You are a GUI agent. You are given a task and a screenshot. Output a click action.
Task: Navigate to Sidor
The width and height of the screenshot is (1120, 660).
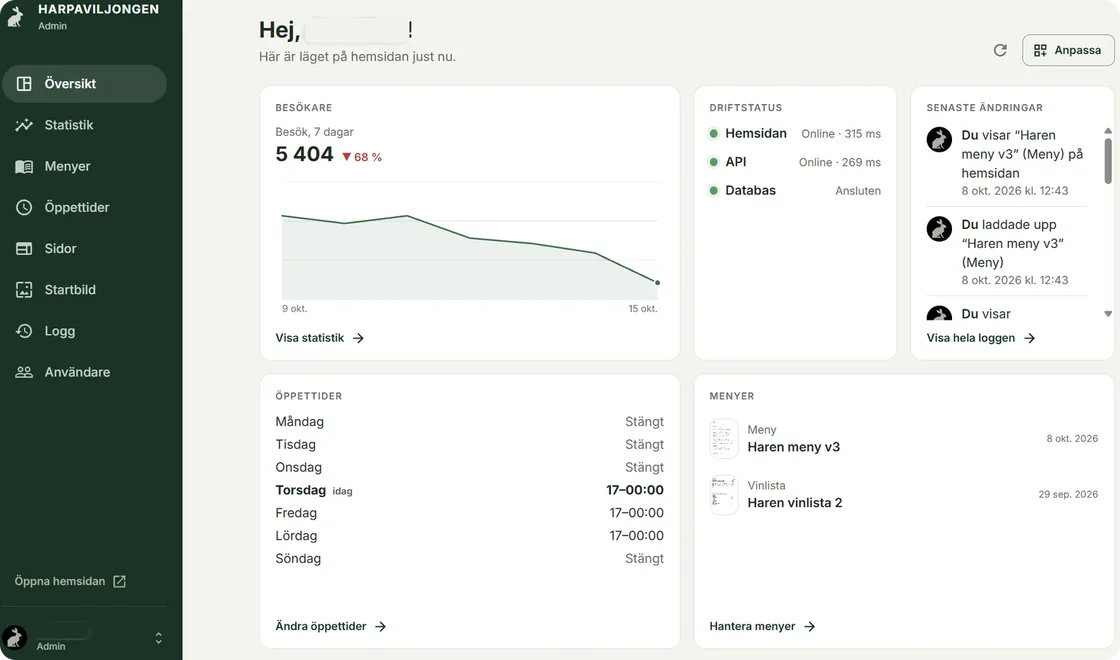coord(84,249)
